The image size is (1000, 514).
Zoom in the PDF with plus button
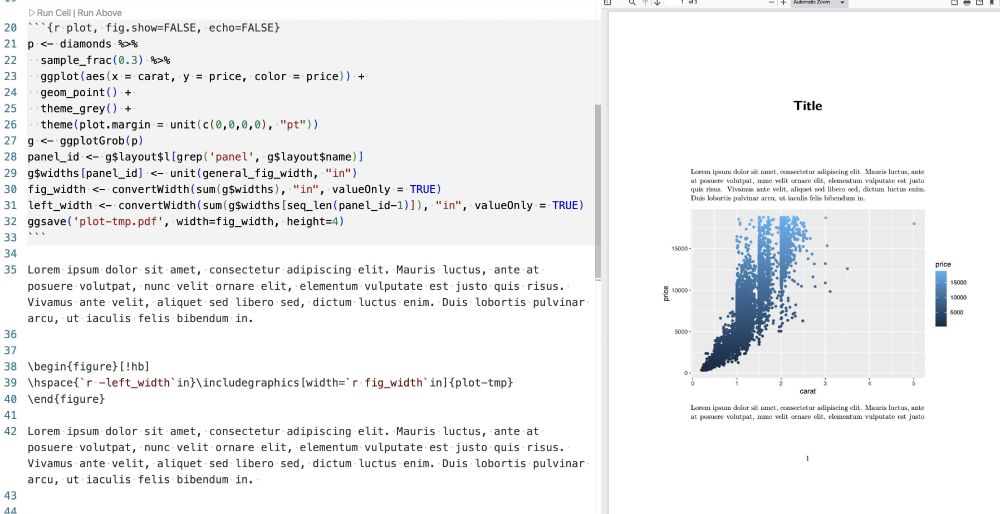click(783, 3)
